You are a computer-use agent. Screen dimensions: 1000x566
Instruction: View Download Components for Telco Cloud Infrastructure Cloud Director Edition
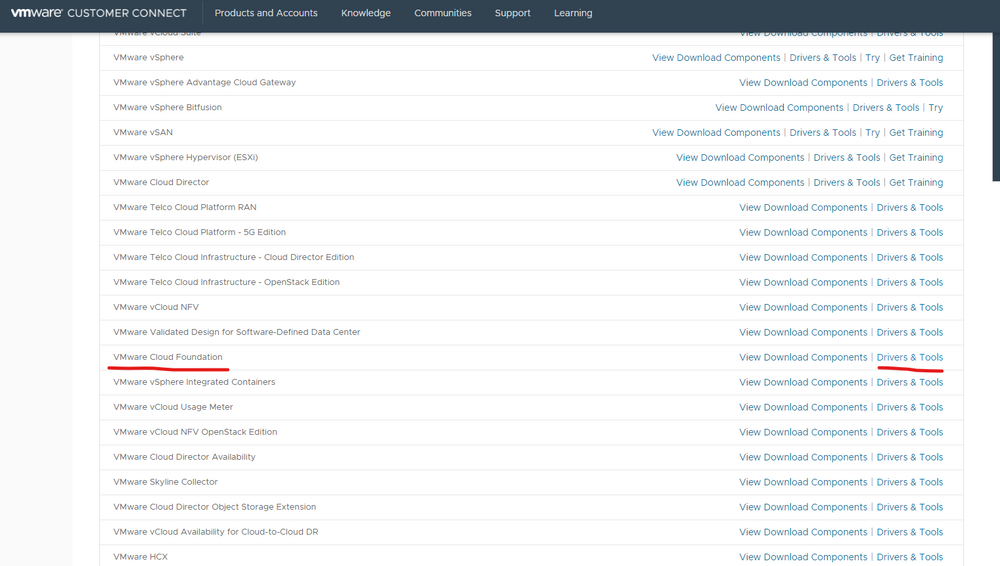(x=803, y=257)
